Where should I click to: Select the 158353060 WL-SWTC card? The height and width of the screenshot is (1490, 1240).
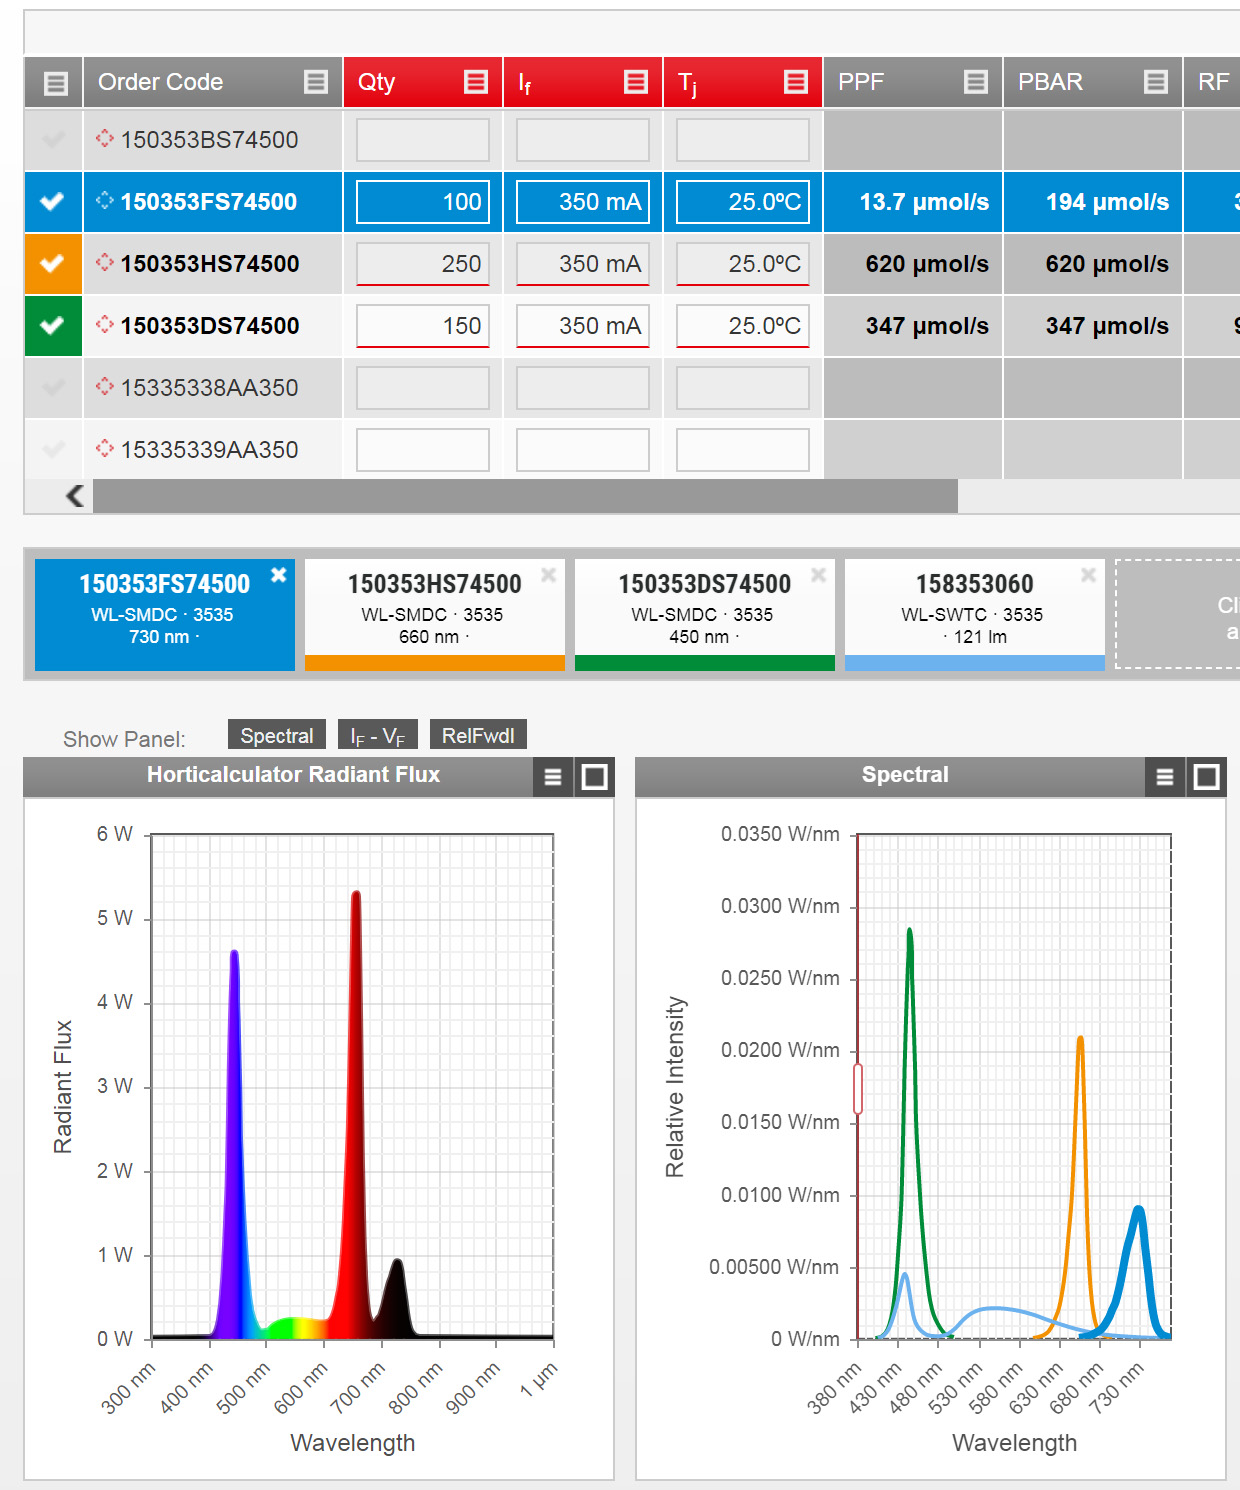point(974,609)
